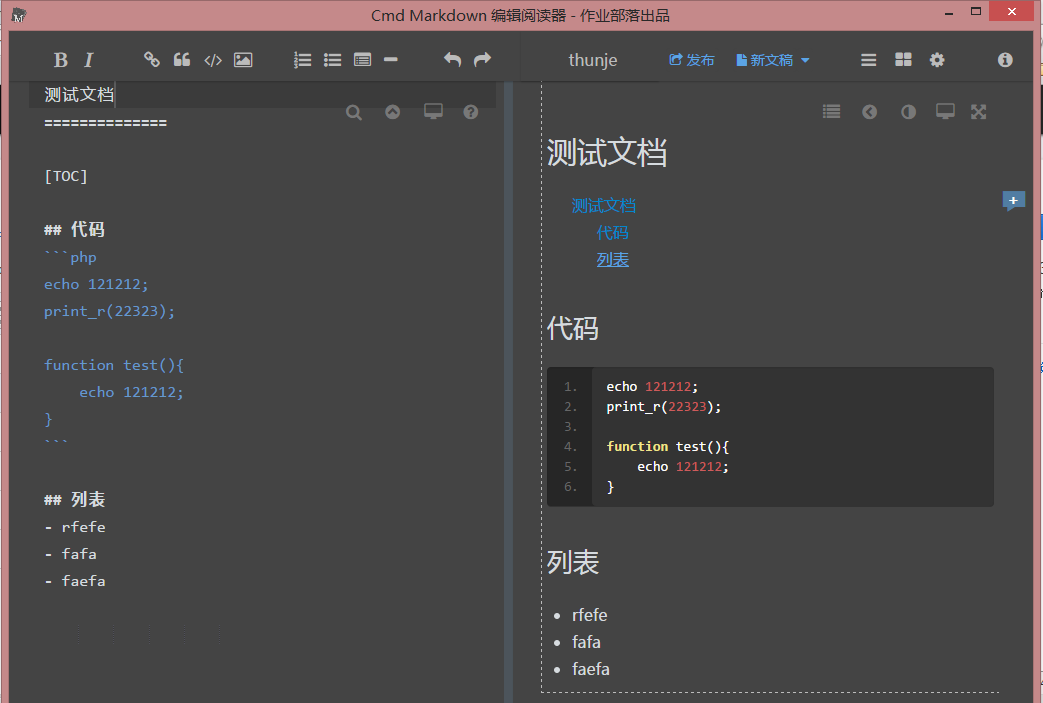1043x703 pixels.
Task: Open the thunje user account
Action: coord(593,61)
